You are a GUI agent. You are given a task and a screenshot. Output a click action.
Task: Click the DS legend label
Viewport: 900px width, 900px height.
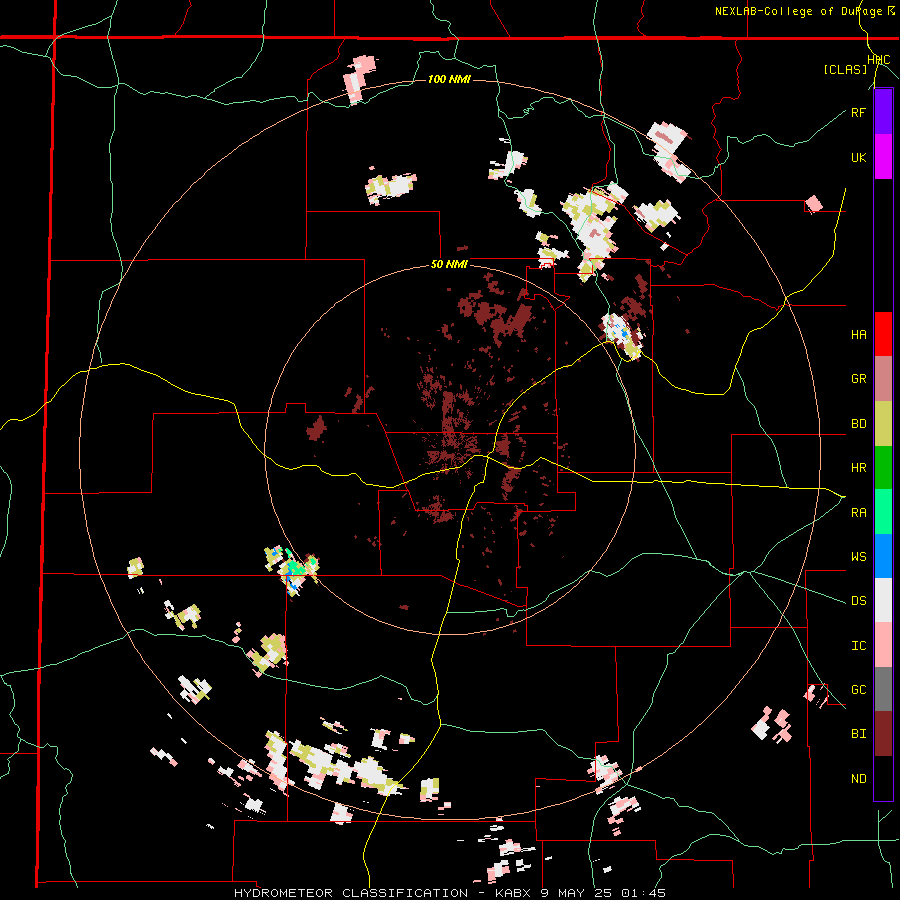tap(858, 601)
